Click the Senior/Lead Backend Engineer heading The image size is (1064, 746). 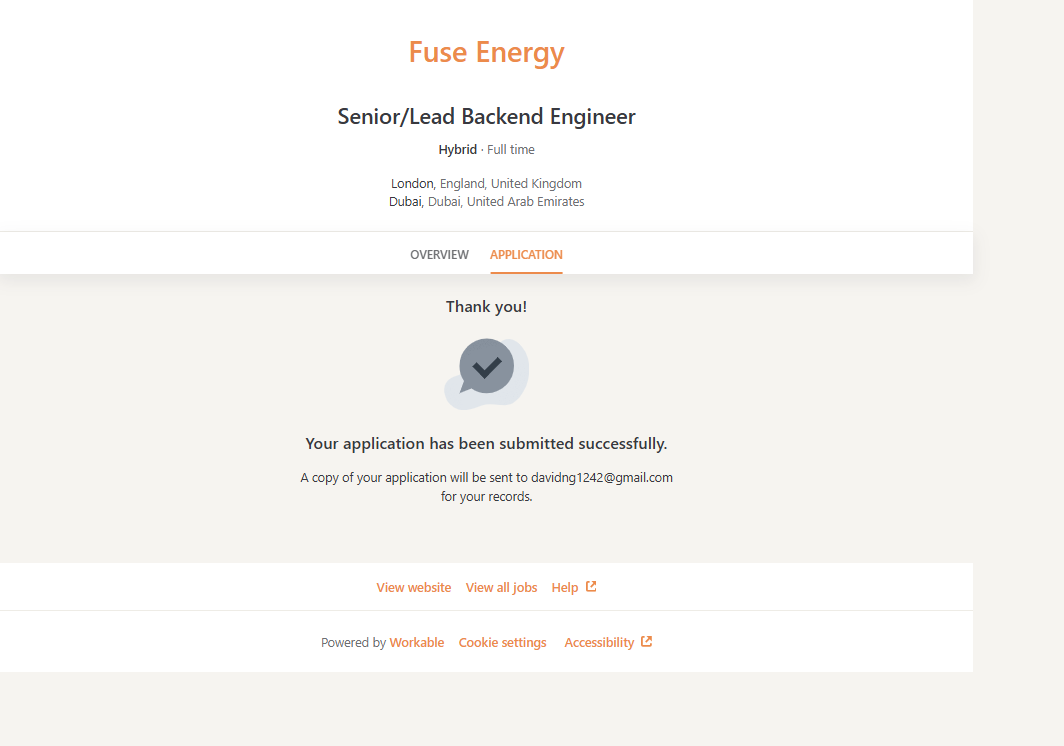point(486,117)
